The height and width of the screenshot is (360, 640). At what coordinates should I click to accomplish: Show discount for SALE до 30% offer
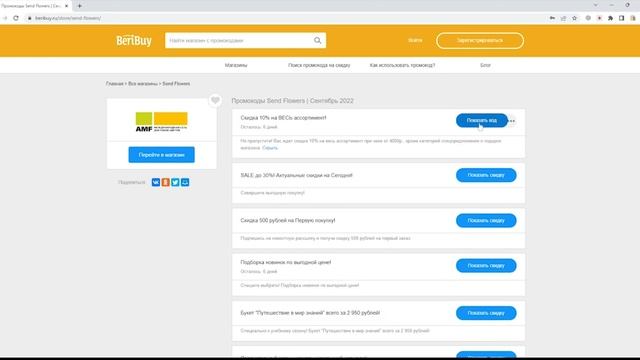486,175
